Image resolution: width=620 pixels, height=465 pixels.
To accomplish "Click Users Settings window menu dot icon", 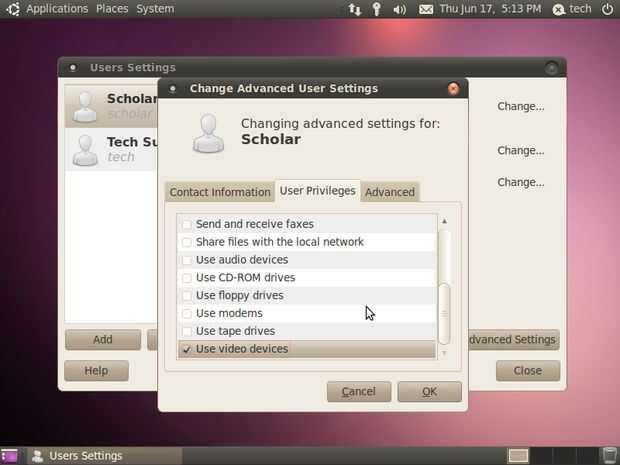I will pos(73,68).
